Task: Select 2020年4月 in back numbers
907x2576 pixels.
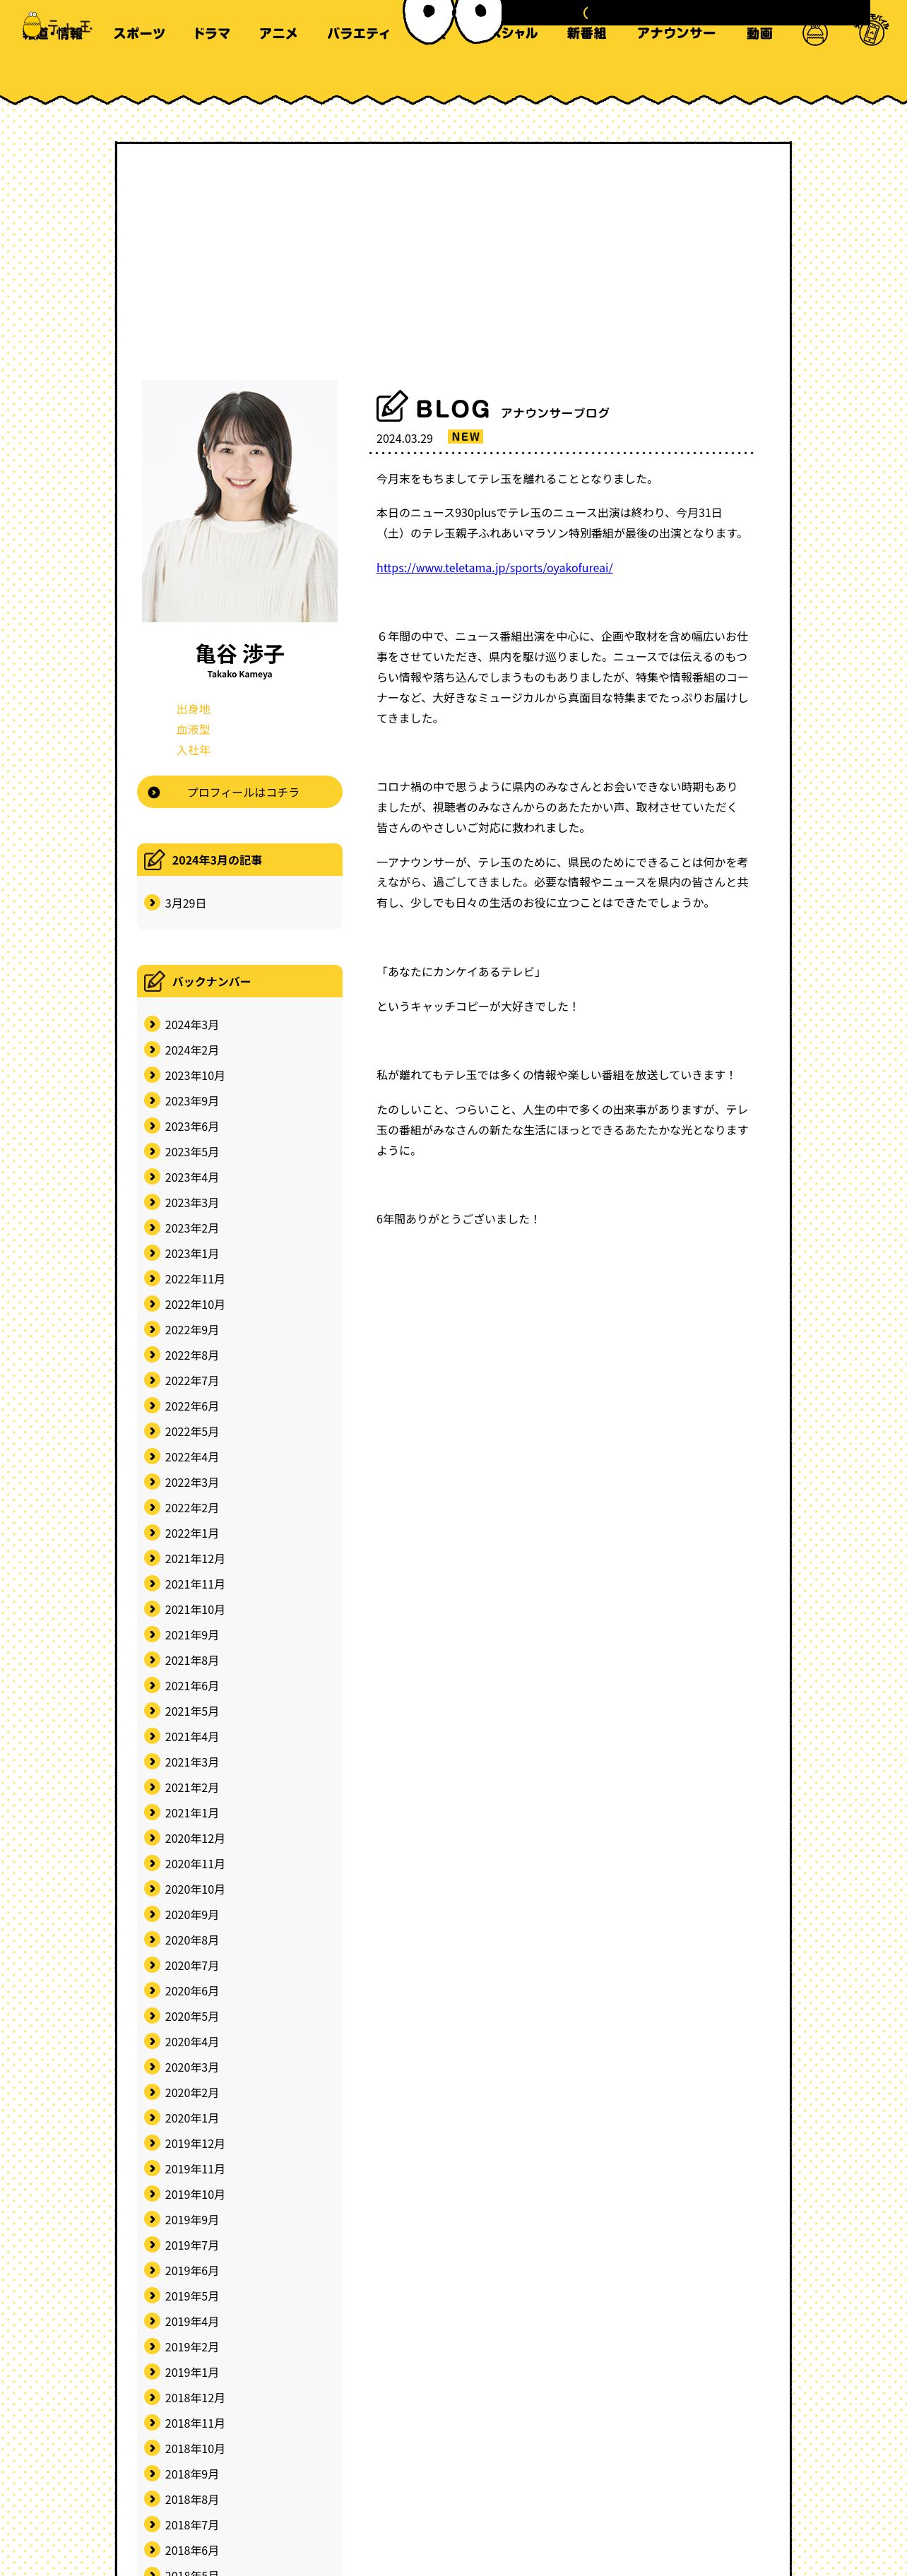Action: click(191, 2042)
